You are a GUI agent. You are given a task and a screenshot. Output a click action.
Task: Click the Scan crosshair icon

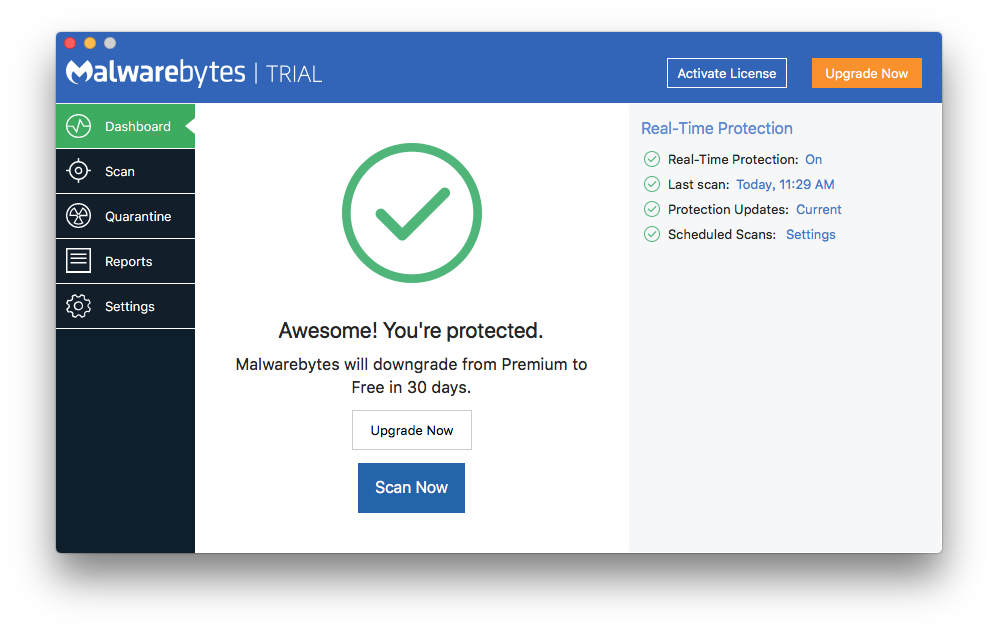click(x=78, y=170)
